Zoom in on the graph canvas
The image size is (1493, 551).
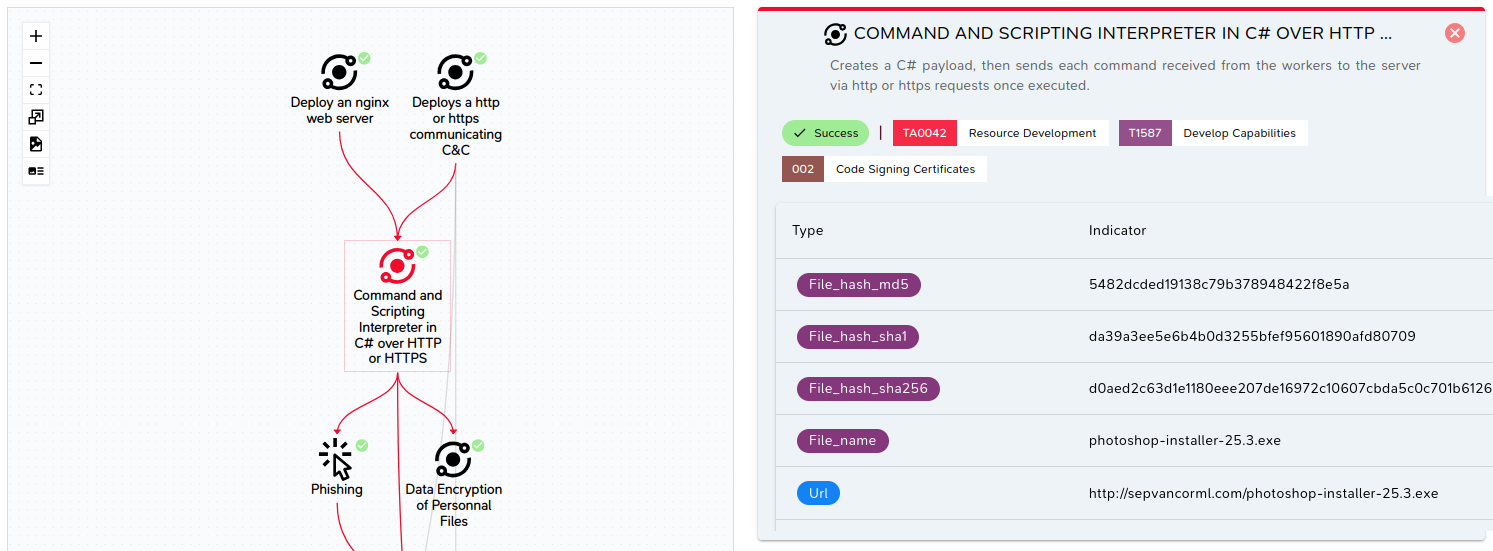[36, 36]
